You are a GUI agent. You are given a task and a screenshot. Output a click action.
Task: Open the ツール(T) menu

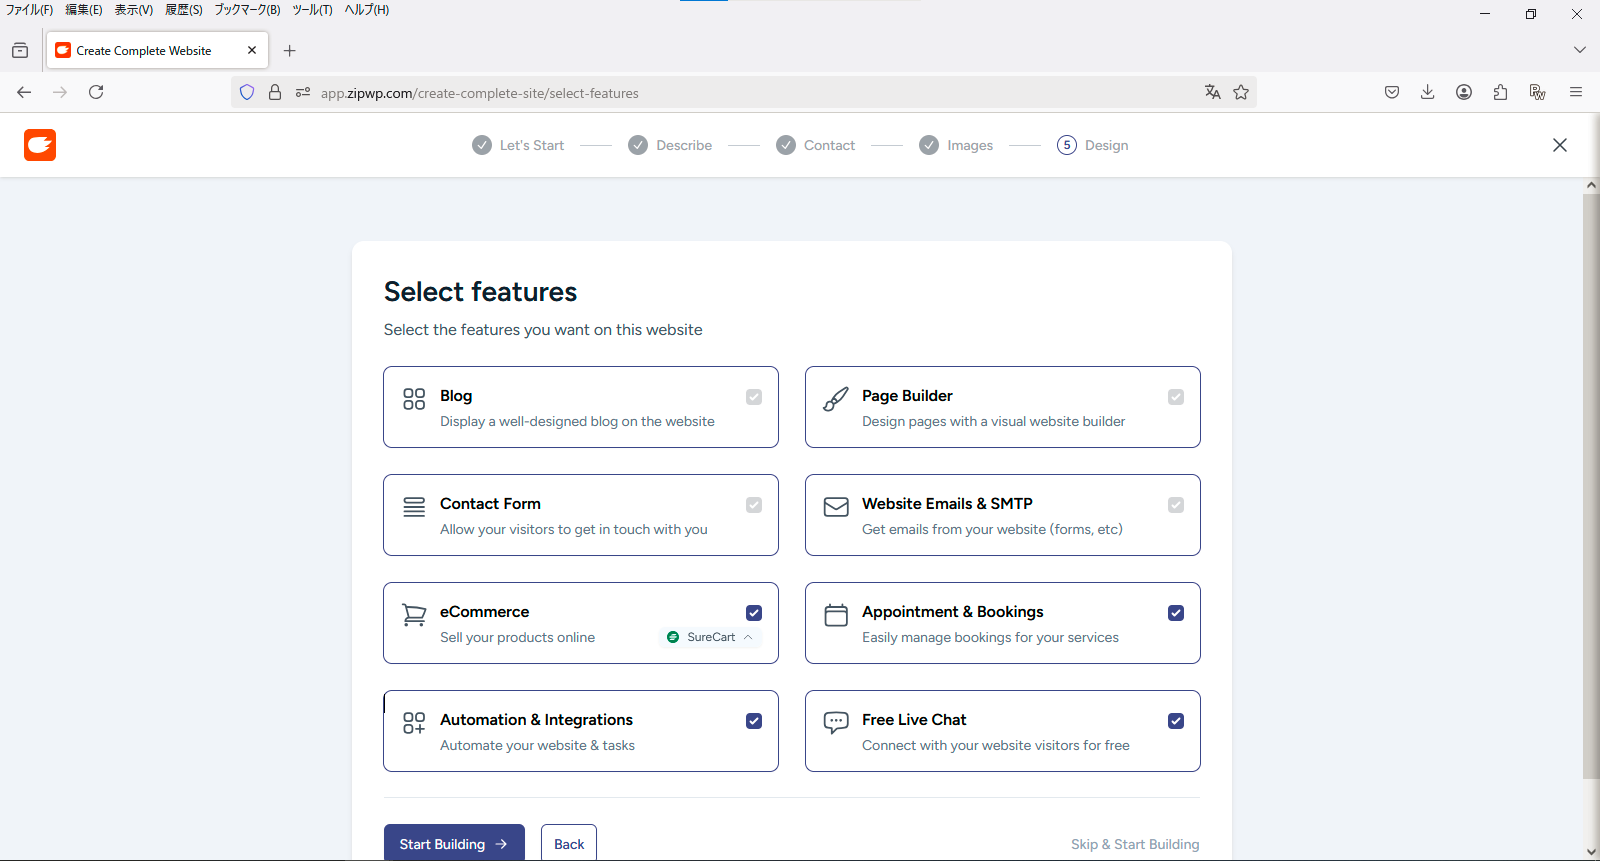312,10
